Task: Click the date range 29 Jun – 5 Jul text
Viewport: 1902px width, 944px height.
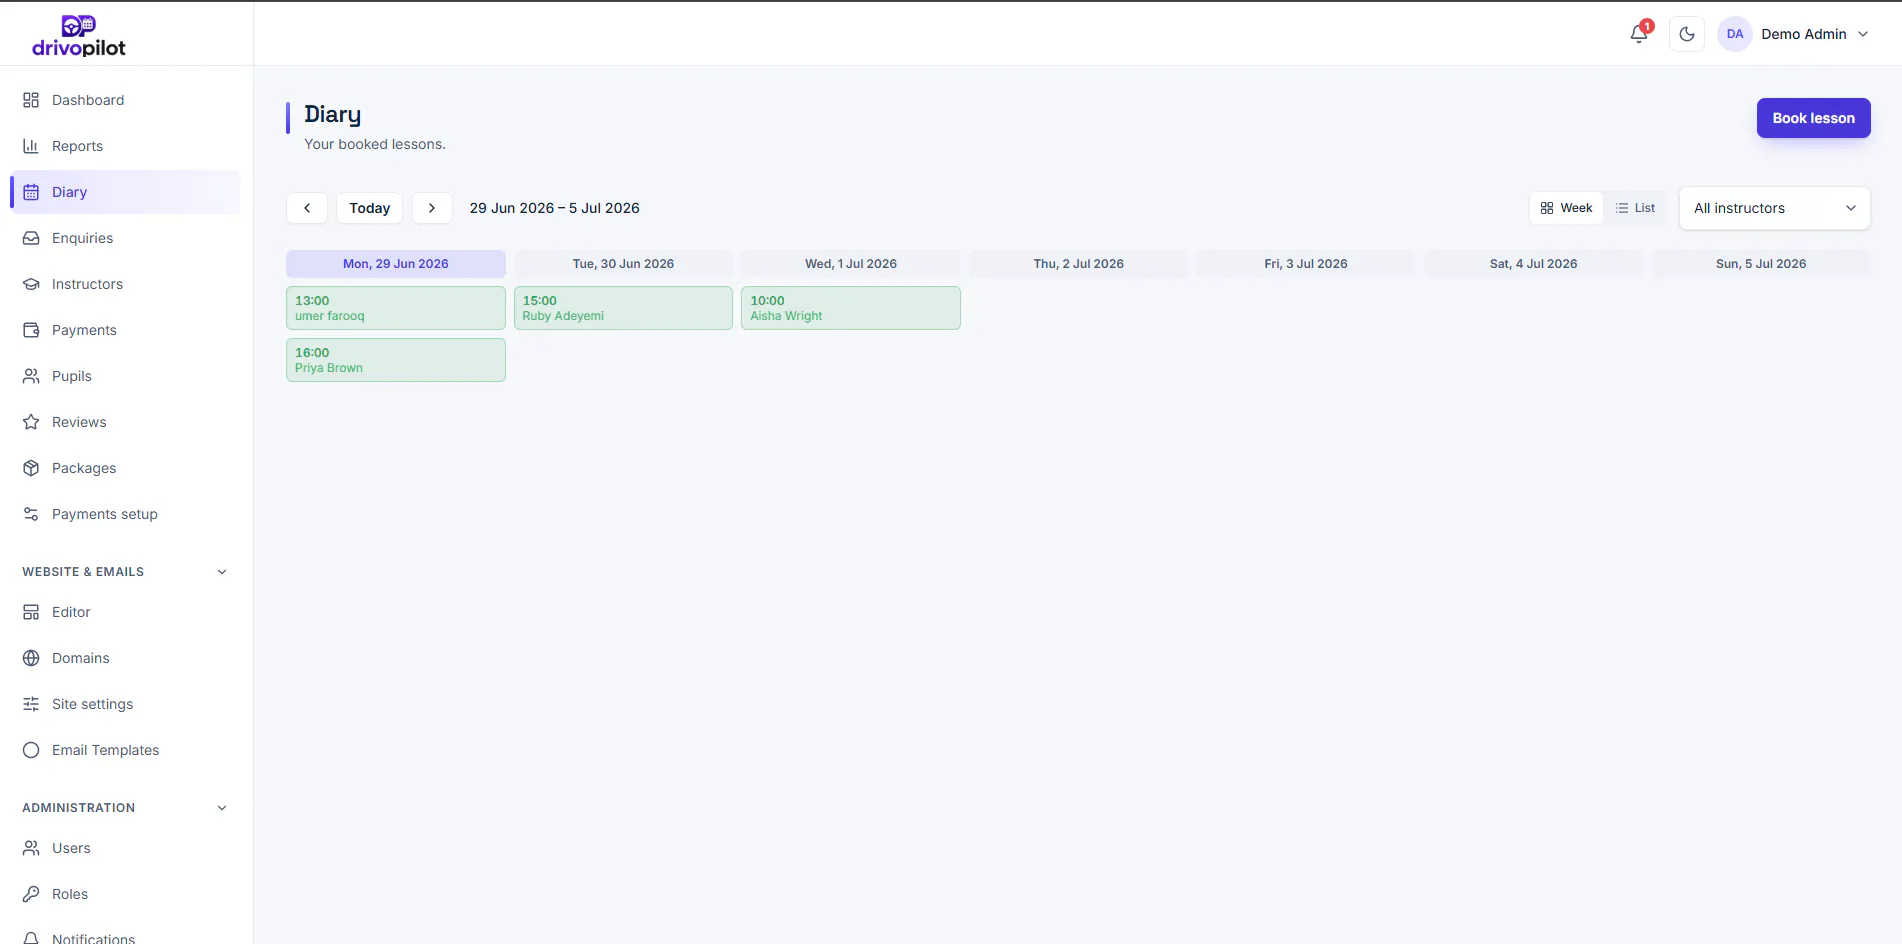Action: tap(555, 208)
